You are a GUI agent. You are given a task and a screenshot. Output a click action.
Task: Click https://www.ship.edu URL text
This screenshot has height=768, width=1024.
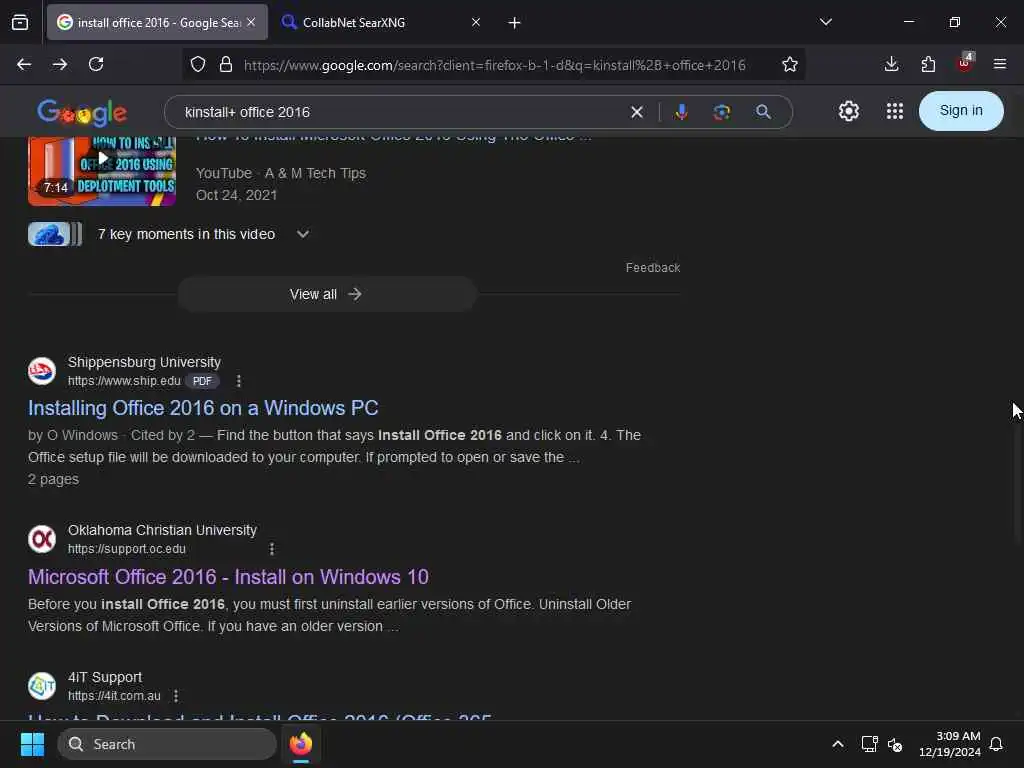(x=124, y=381)
